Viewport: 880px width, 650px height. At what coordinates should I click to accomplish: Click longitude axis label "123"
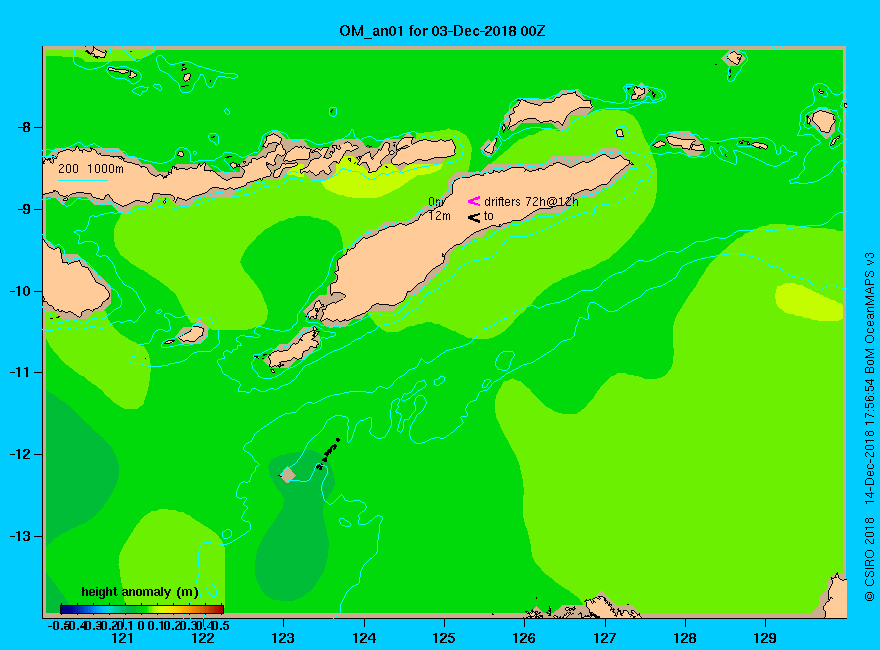(x=283, y=638)
